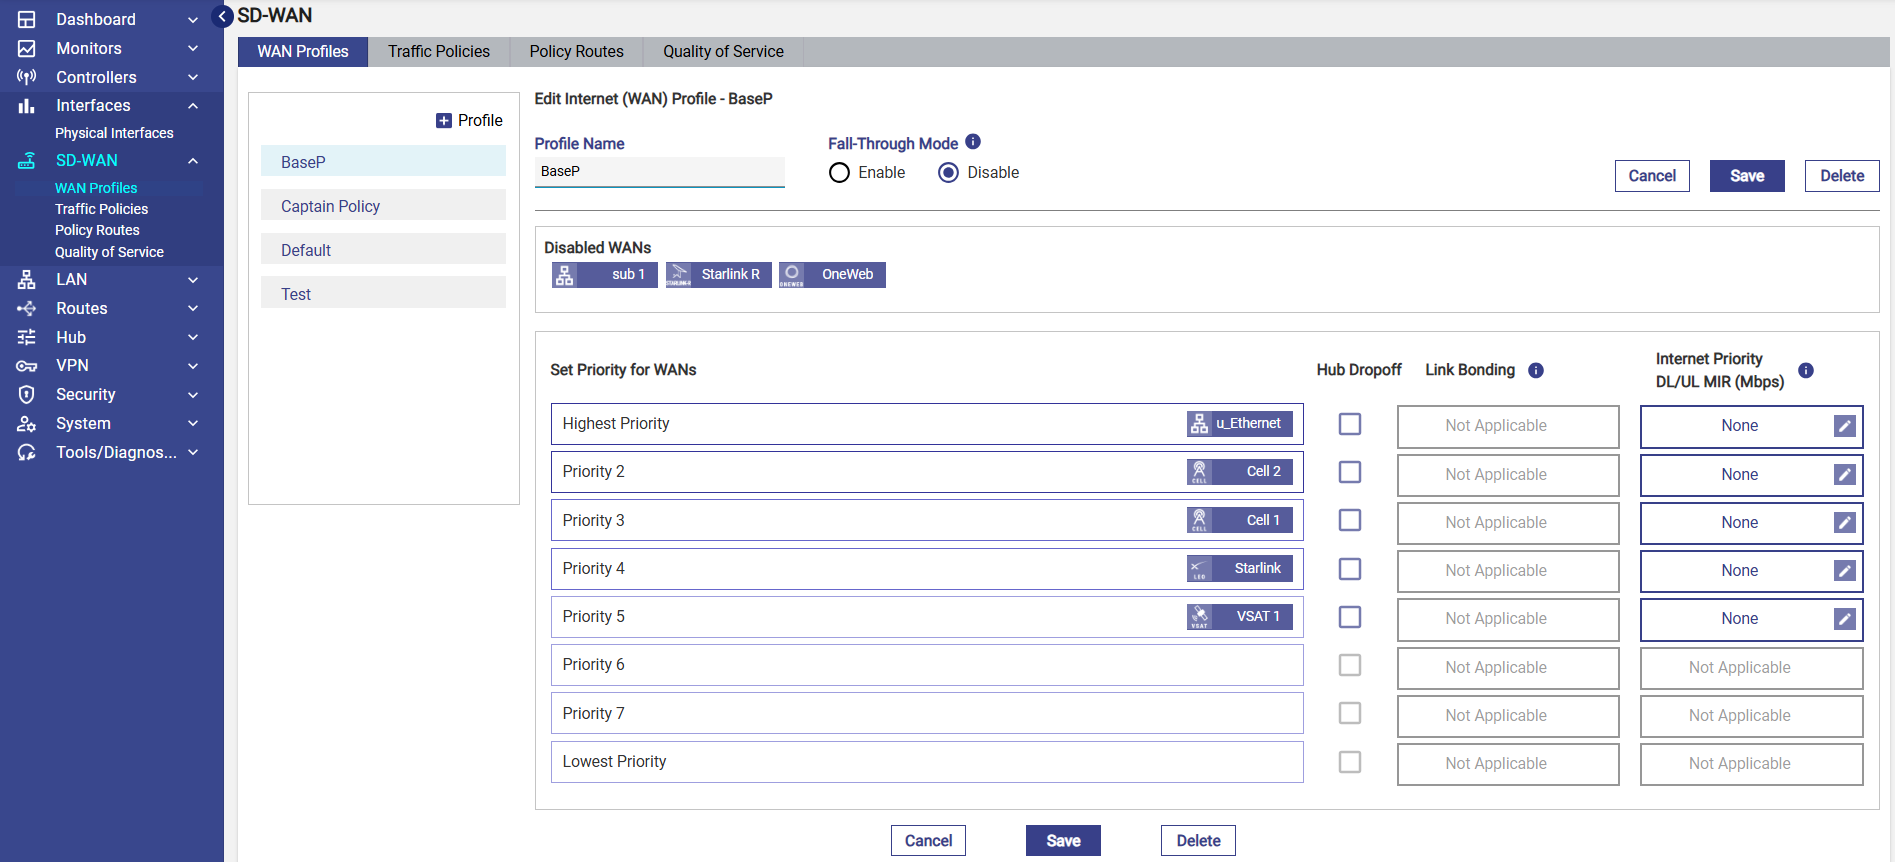Select the OneWeb disabled WAN icon
The width and height of the screenshot is (1895, 862).
792,275
